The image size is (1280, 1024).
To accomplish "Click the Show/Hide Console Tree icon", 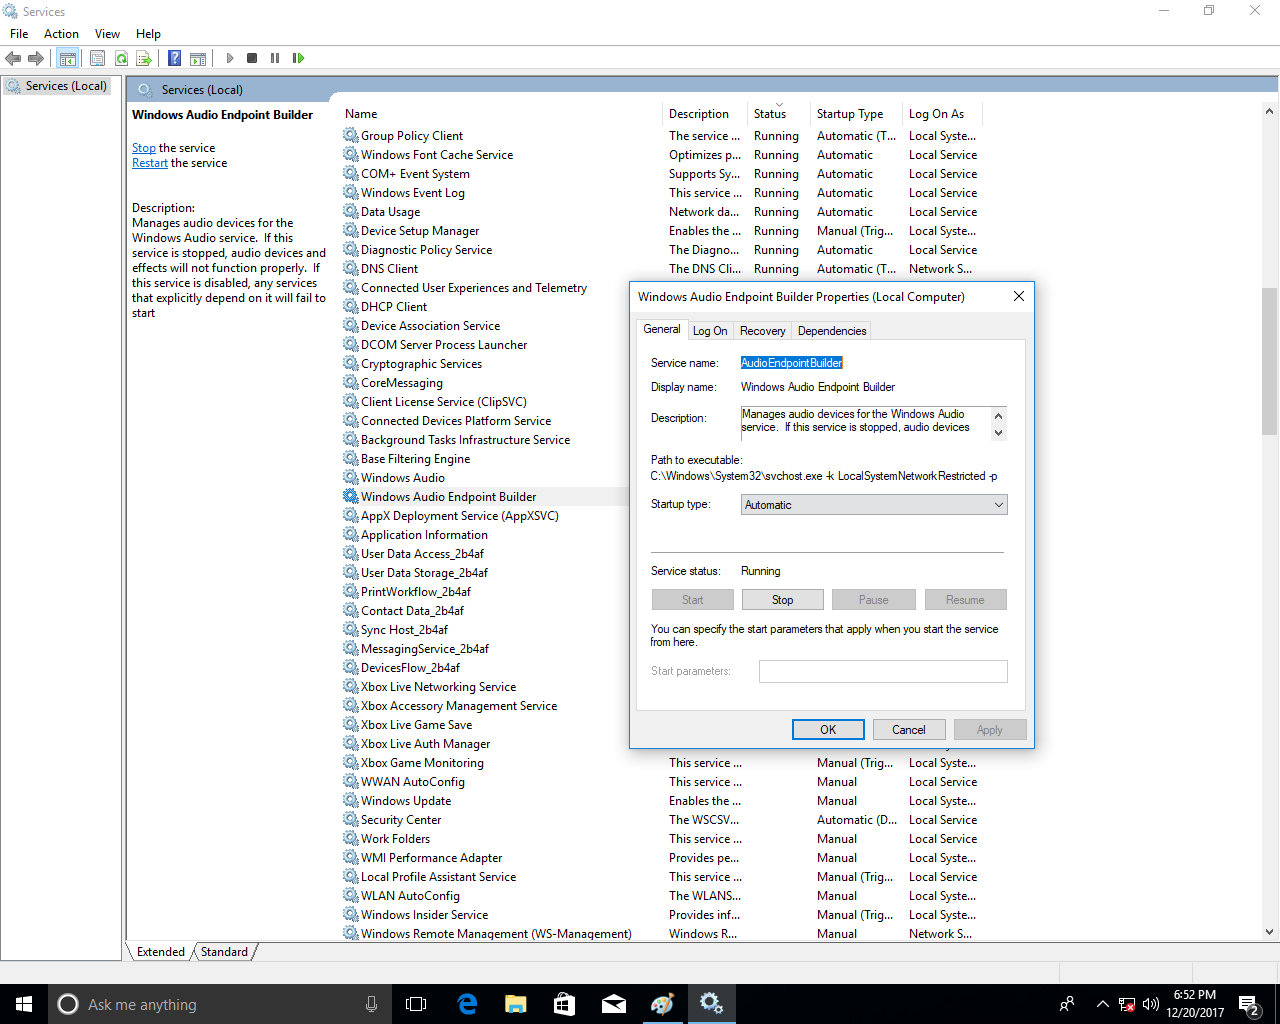I will (67, 58).
